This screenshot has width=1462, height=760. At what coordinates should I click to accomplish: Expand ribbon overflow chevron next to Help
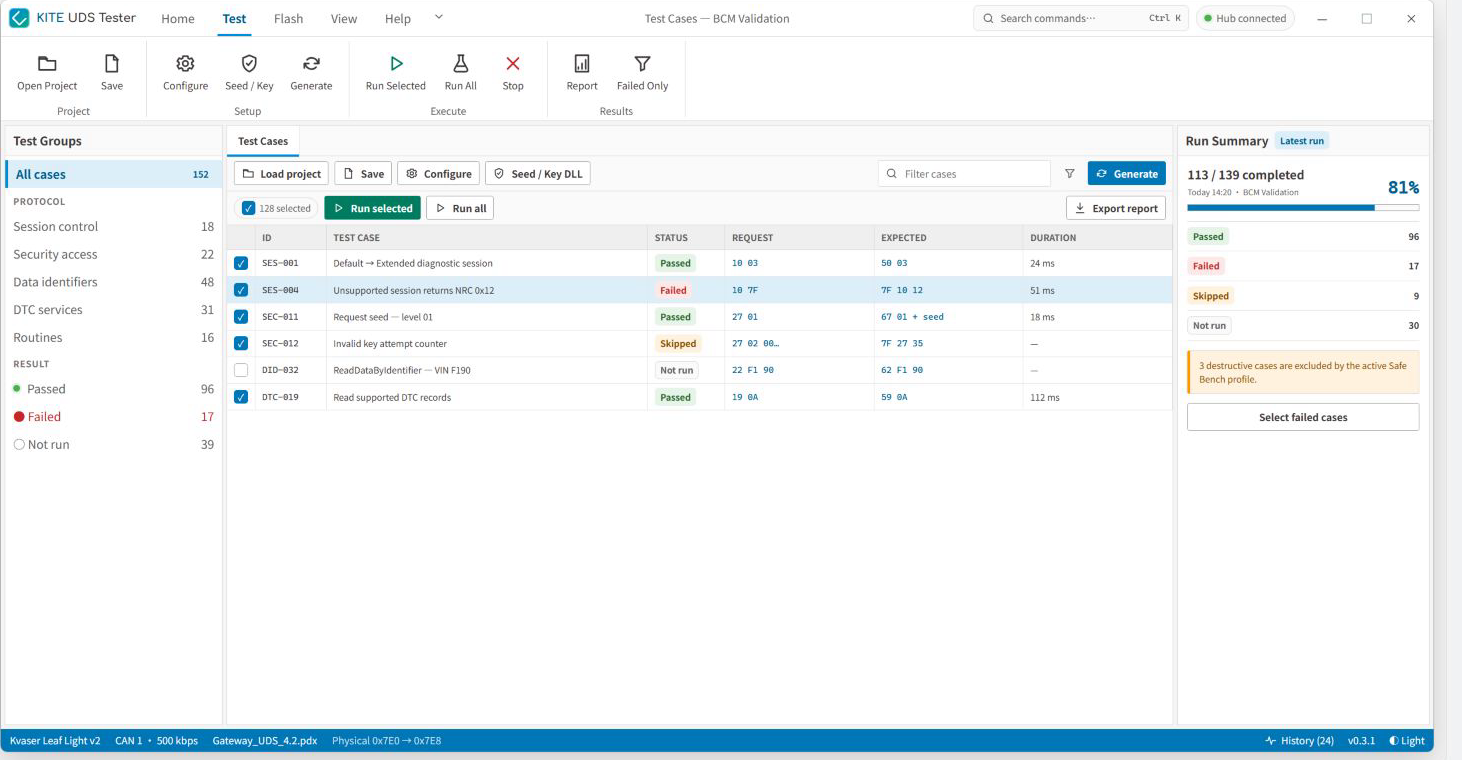coord(438,17)
